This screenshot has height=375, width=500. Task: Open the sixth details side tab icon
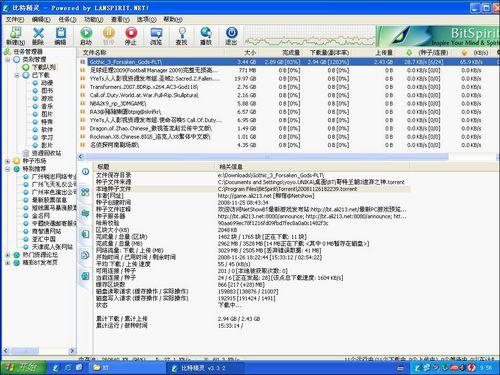[85, 276]
